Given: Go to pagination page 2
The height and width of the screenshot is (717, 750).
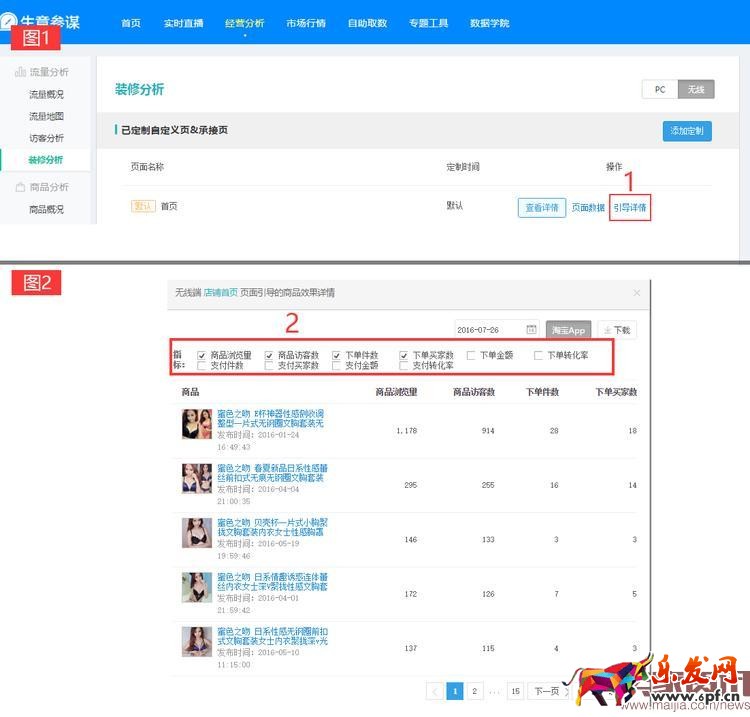Looking at the screenshot, I should coord(474,691).
